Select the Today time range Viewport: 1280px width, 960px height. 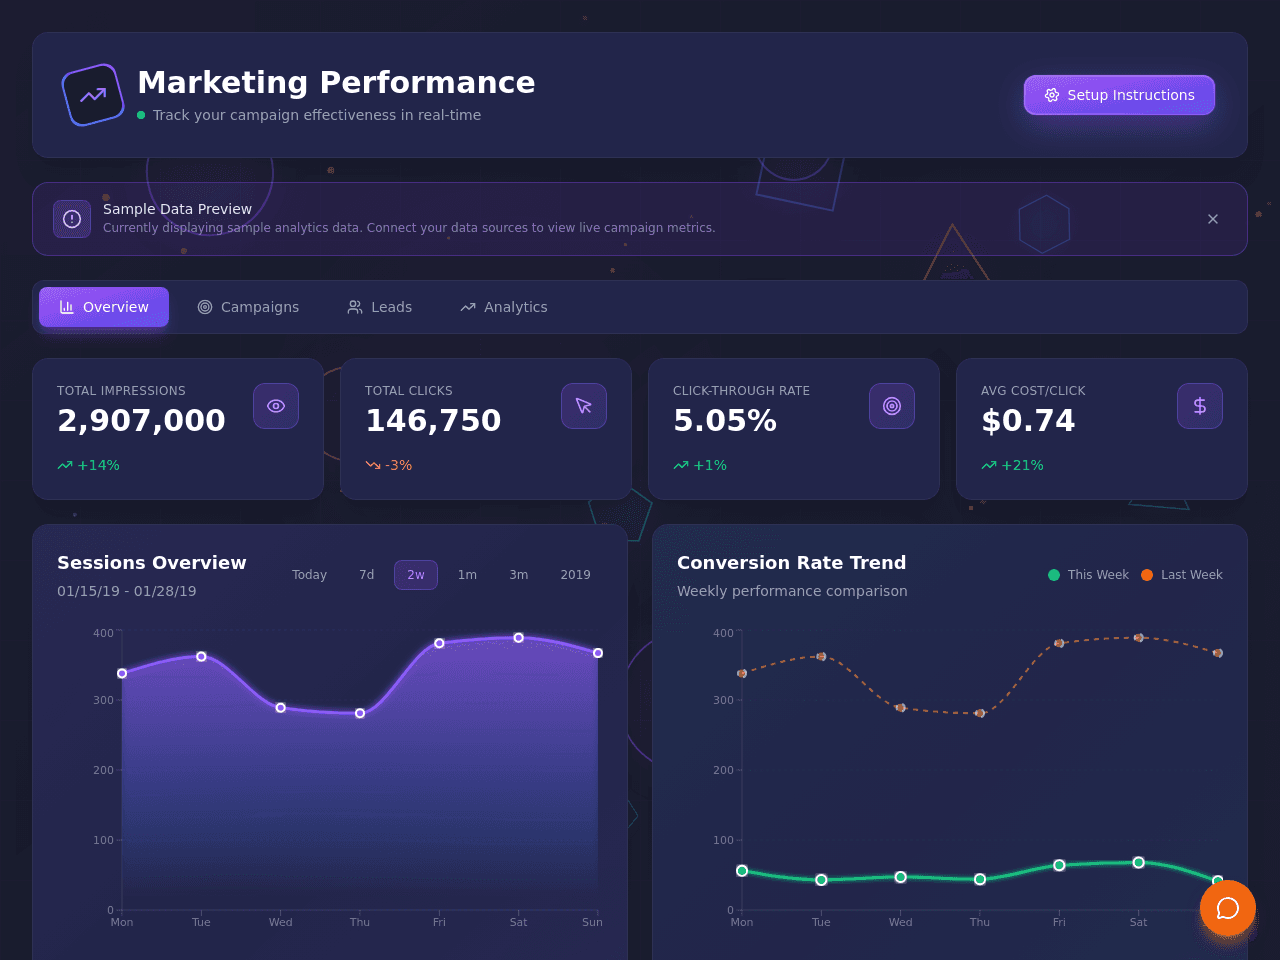pyautogui.click(x=309, y=575)
